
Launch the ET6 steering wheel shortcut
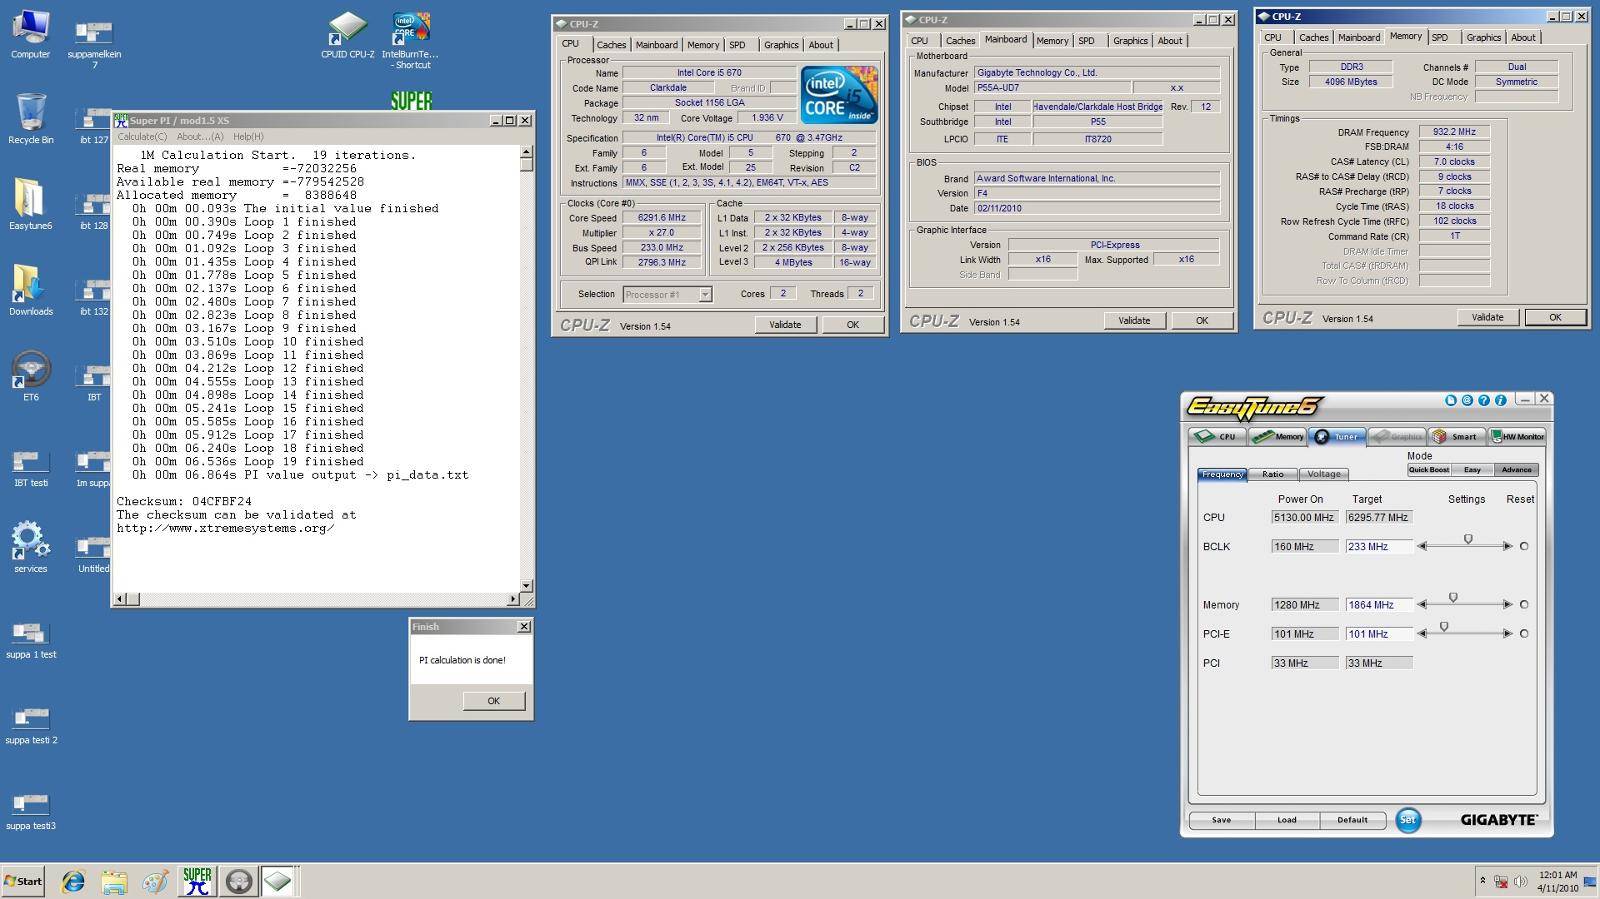pos(30,376)
